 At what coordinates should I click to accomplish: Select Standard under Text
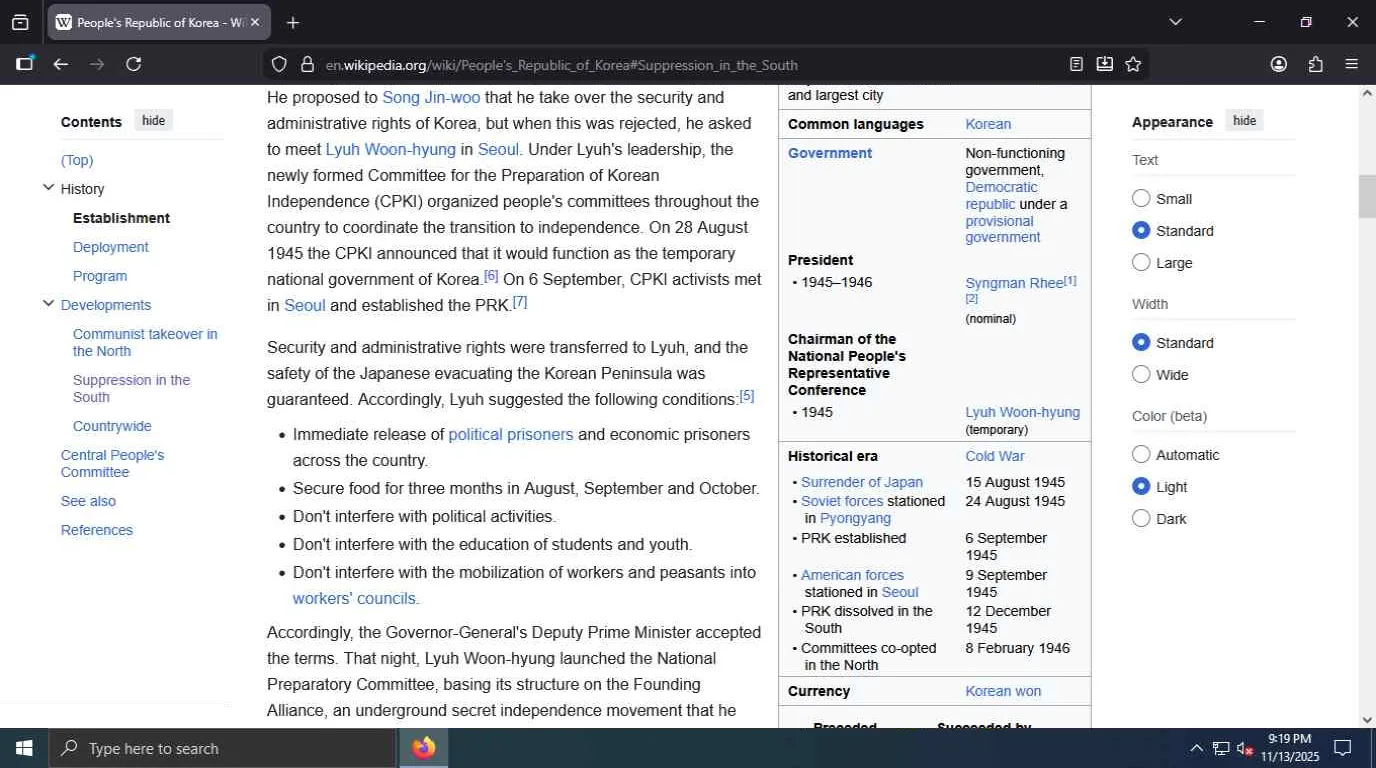coord(1141,230)
